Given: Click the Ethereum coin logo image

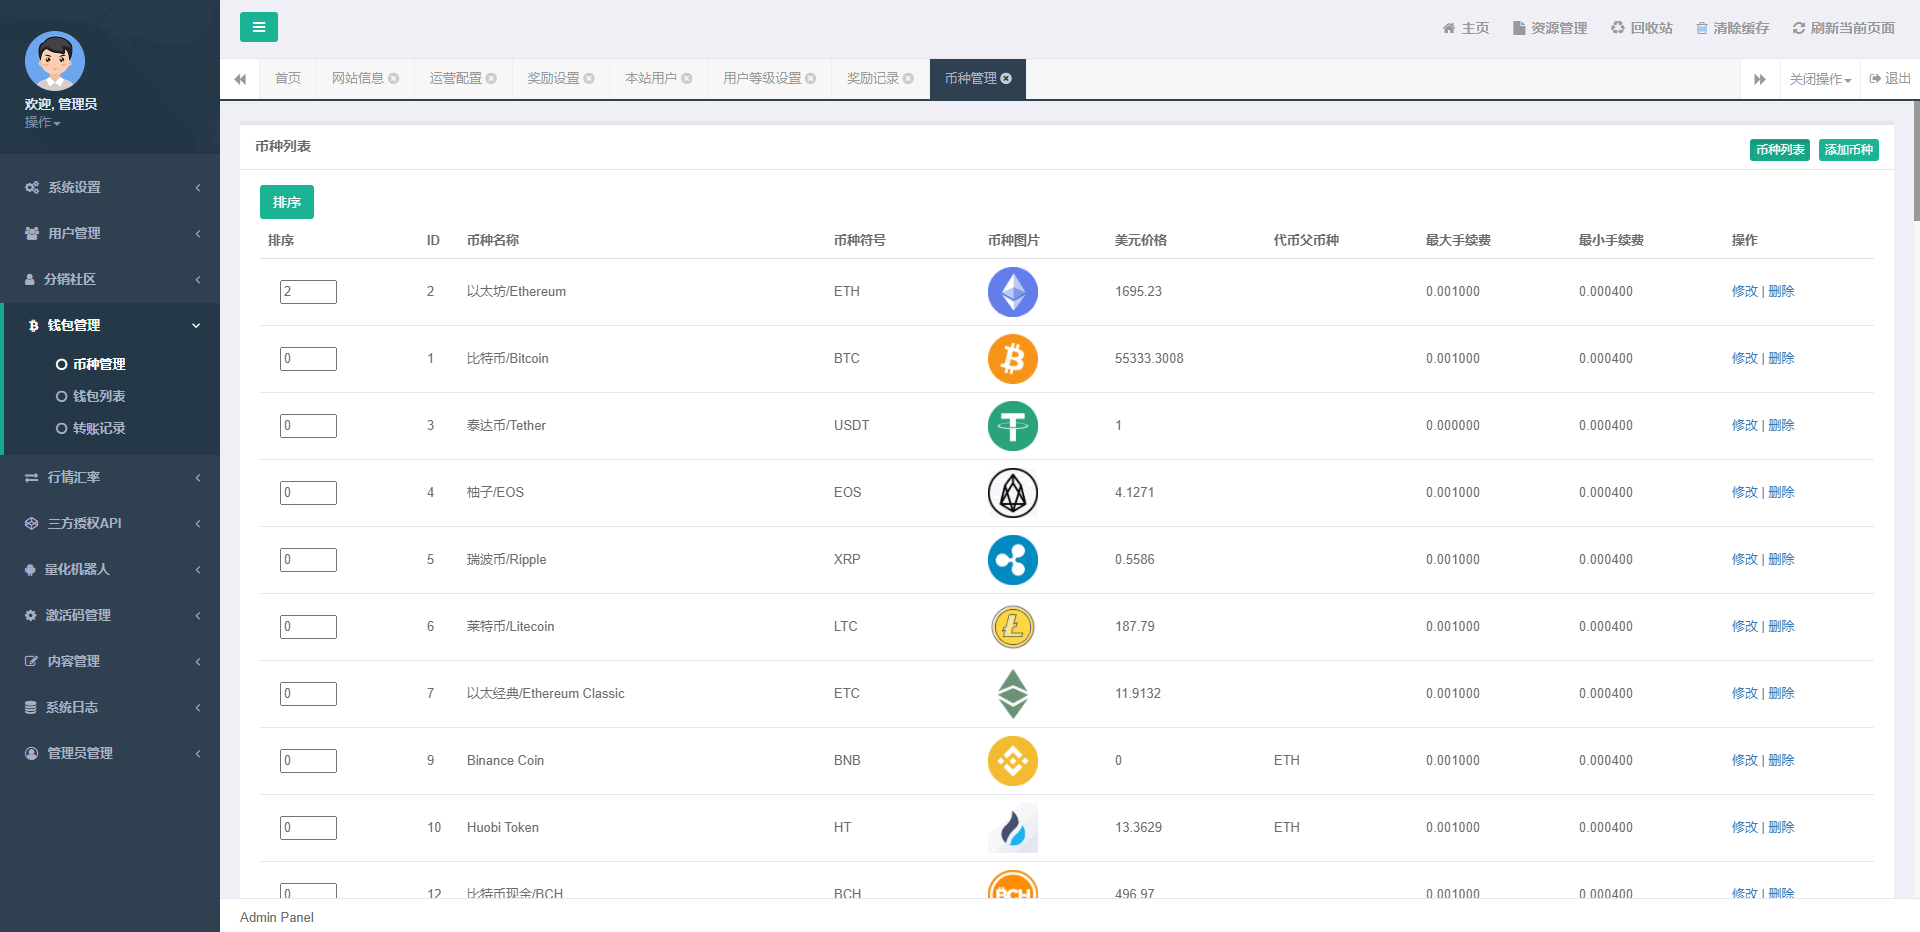Looking at the screenshot, I should pyautogui.click(x=1012, y=292).
